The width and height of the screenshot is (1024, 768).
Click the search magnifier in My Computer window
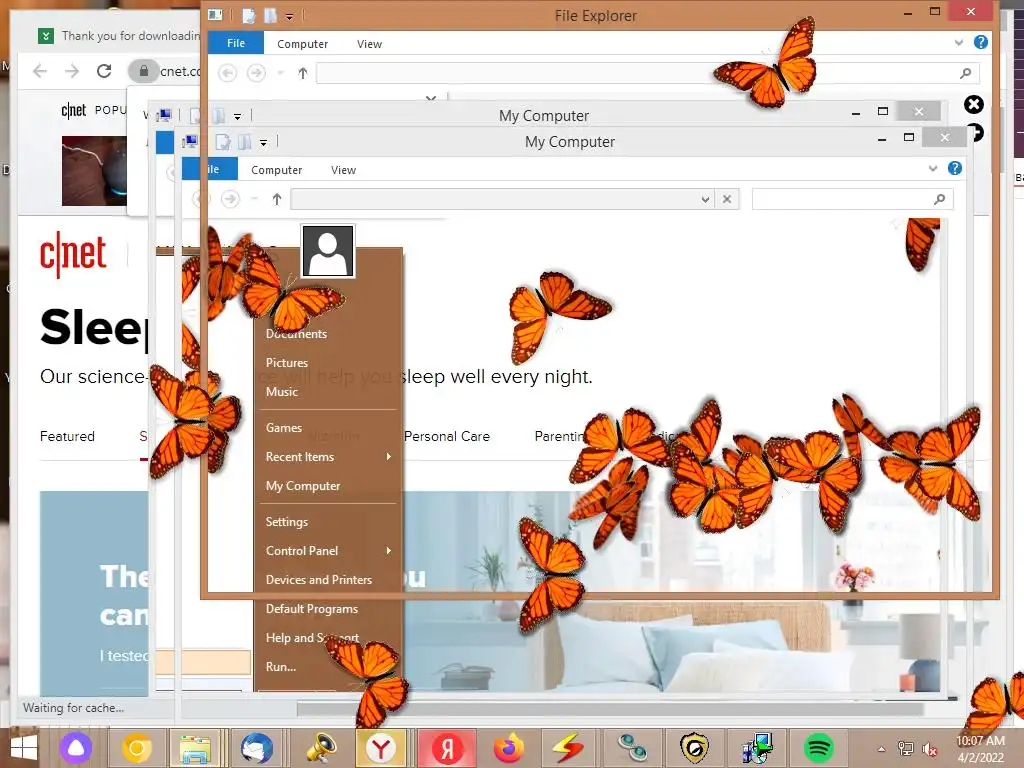coord(940,199)
